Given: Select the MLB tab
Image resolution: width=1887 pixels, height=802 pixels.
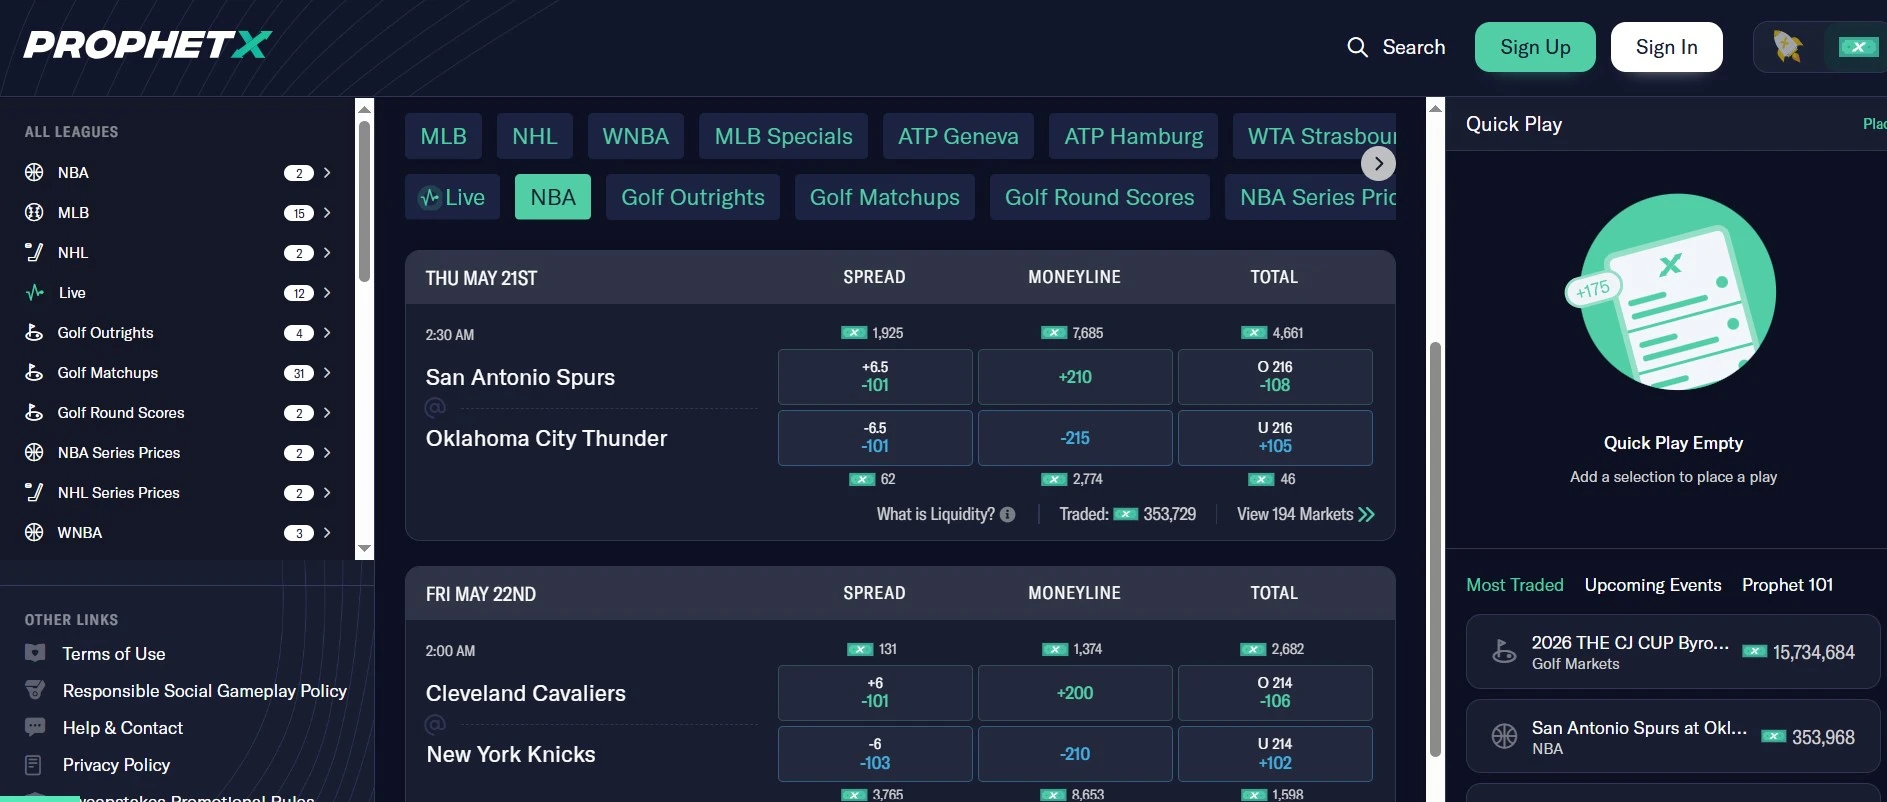Looking at the screenshot, I should (x=443, y=136).
